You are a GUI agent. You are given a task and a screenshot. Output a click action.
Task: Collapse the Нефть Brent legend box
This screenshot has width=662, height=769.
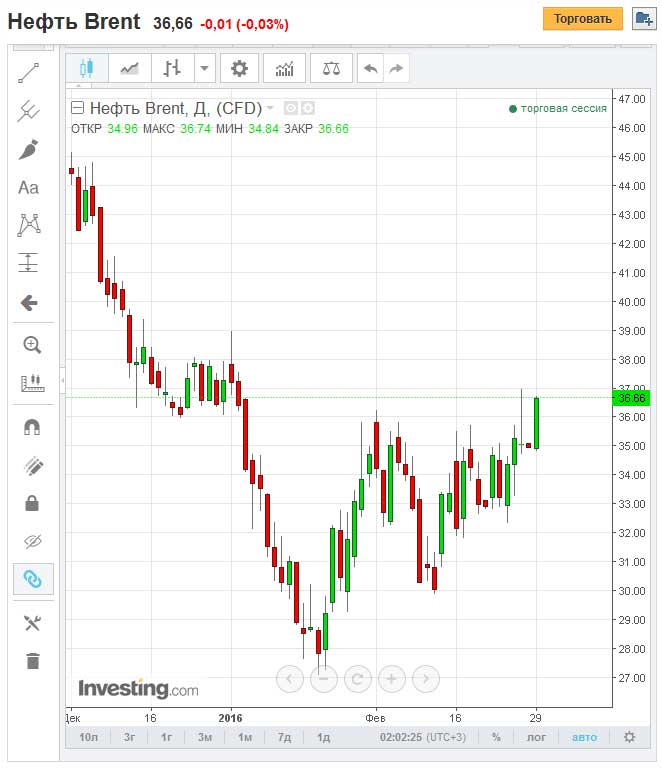coord(77,107)
